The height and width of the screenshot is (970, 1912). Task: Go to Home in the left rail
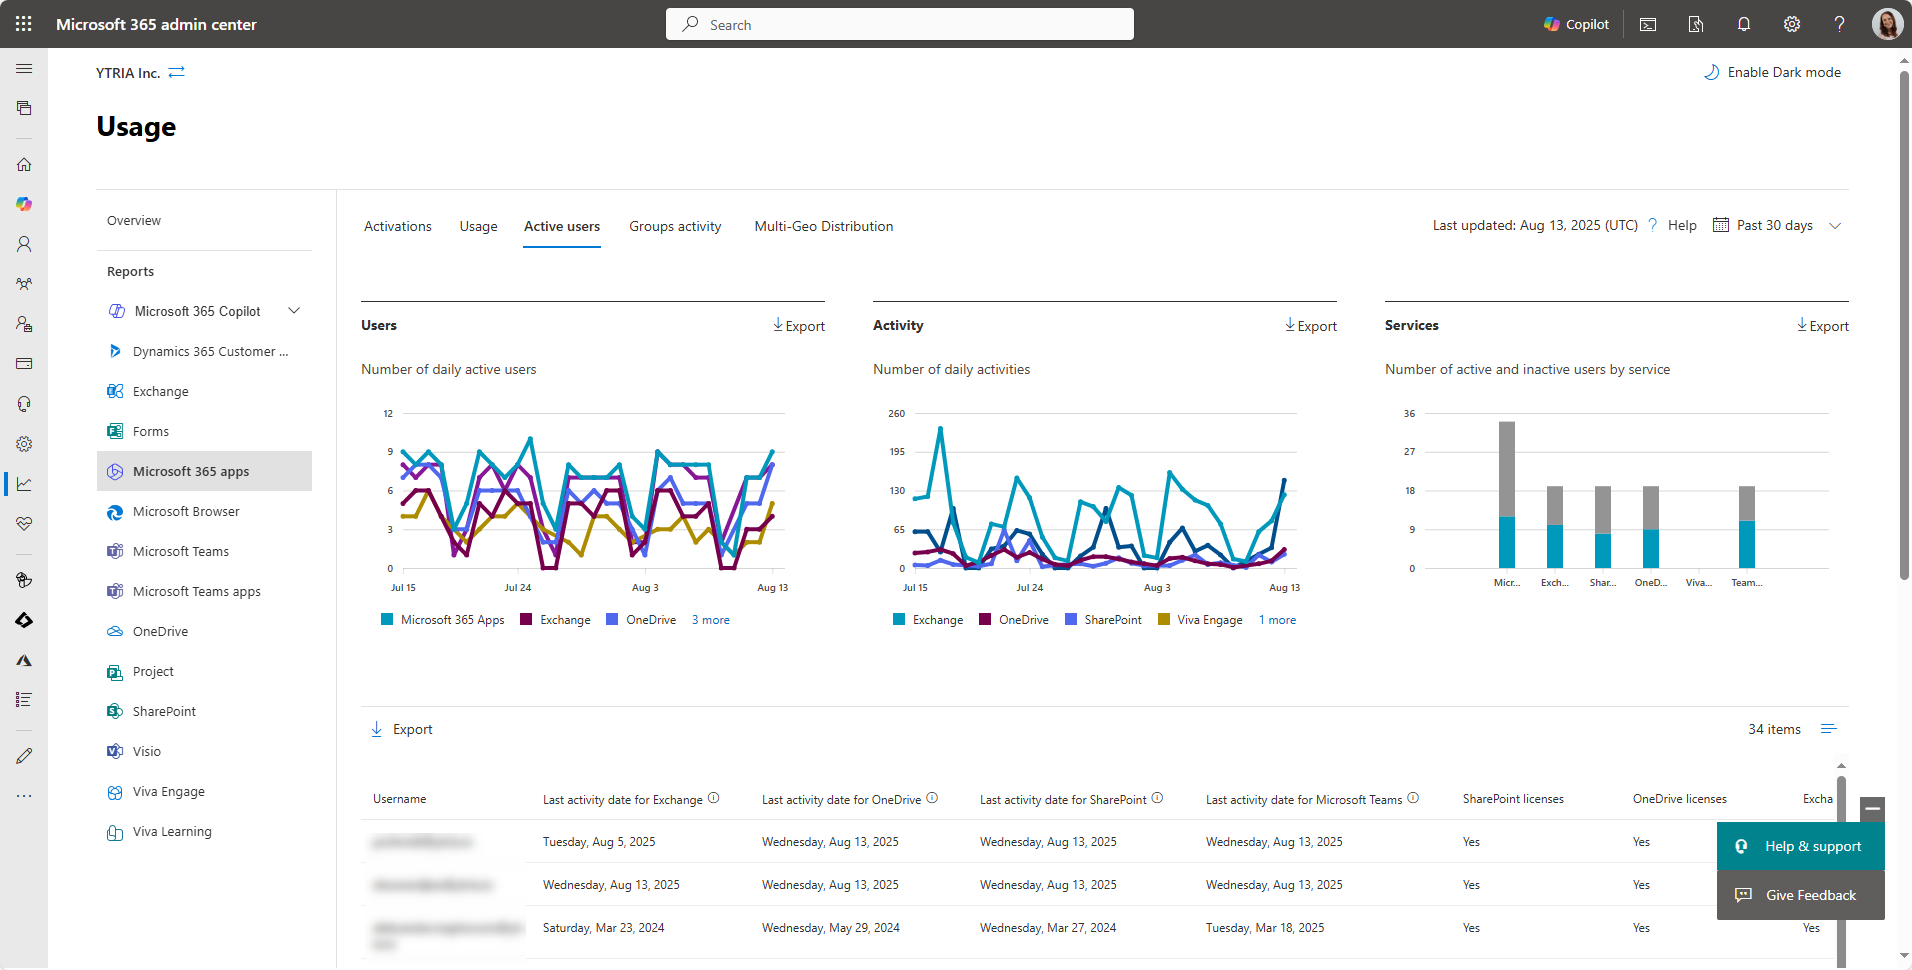pyautogui.click(x=24, y=164)
